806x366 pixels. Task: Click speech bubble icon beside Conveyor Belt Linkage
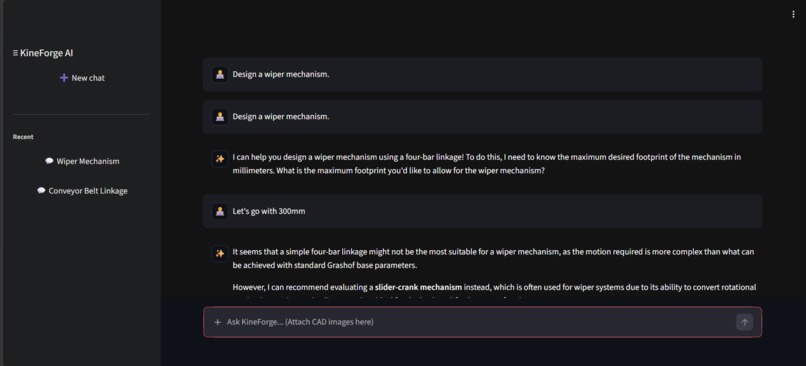tap(41, 191)
